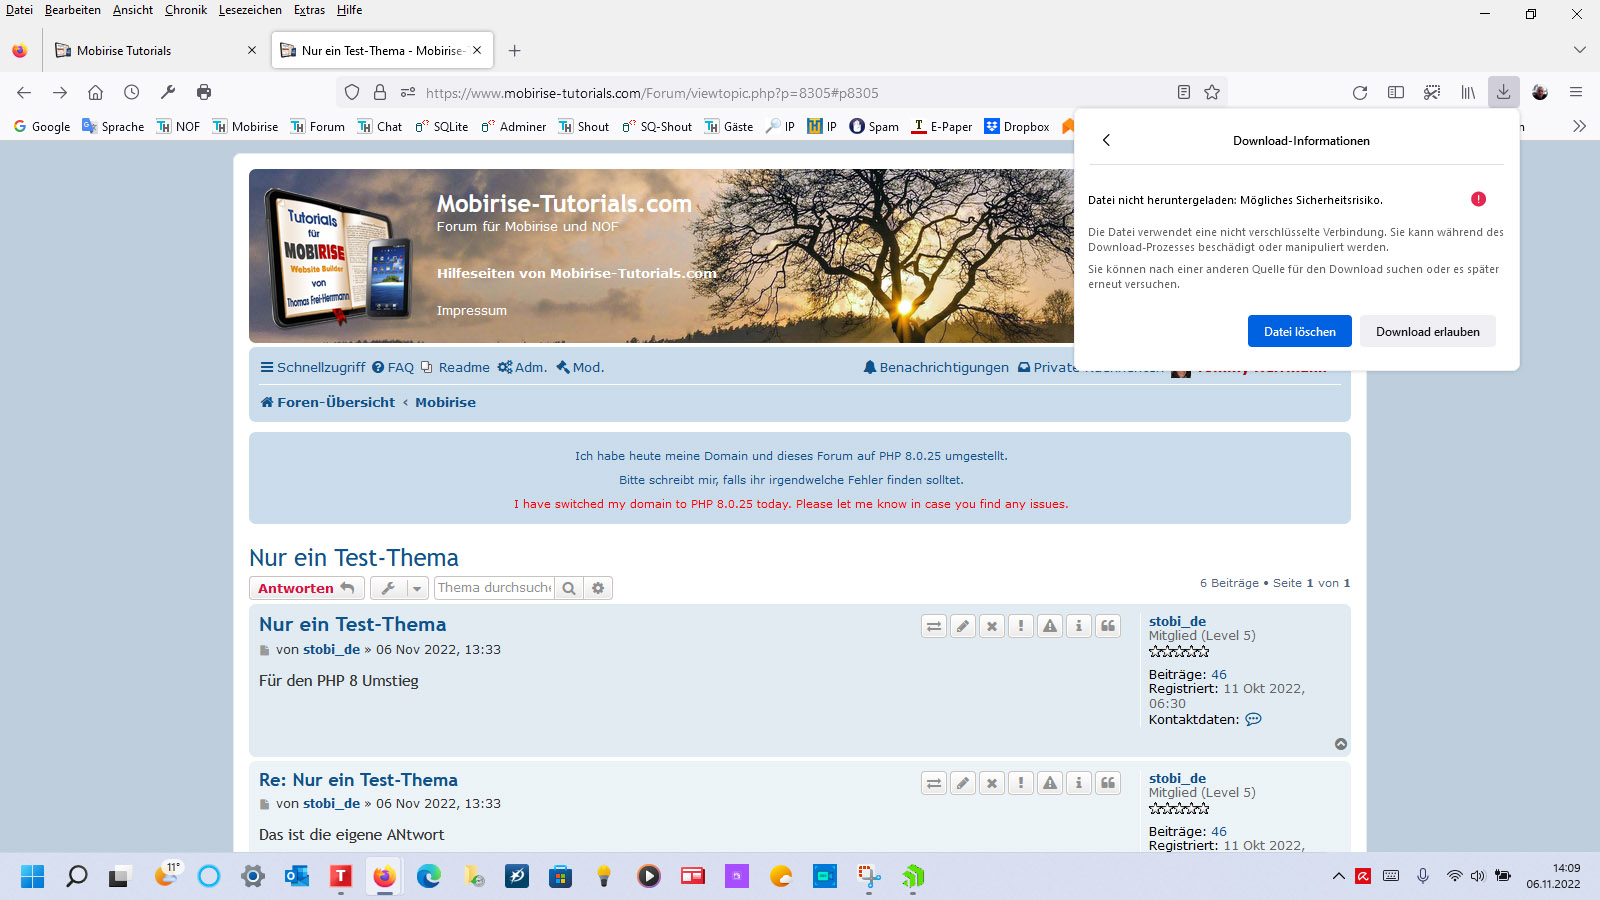Bookmark this page with the star icon
This screenshot has height=900, width=1600.
(x=1212, y=92)
